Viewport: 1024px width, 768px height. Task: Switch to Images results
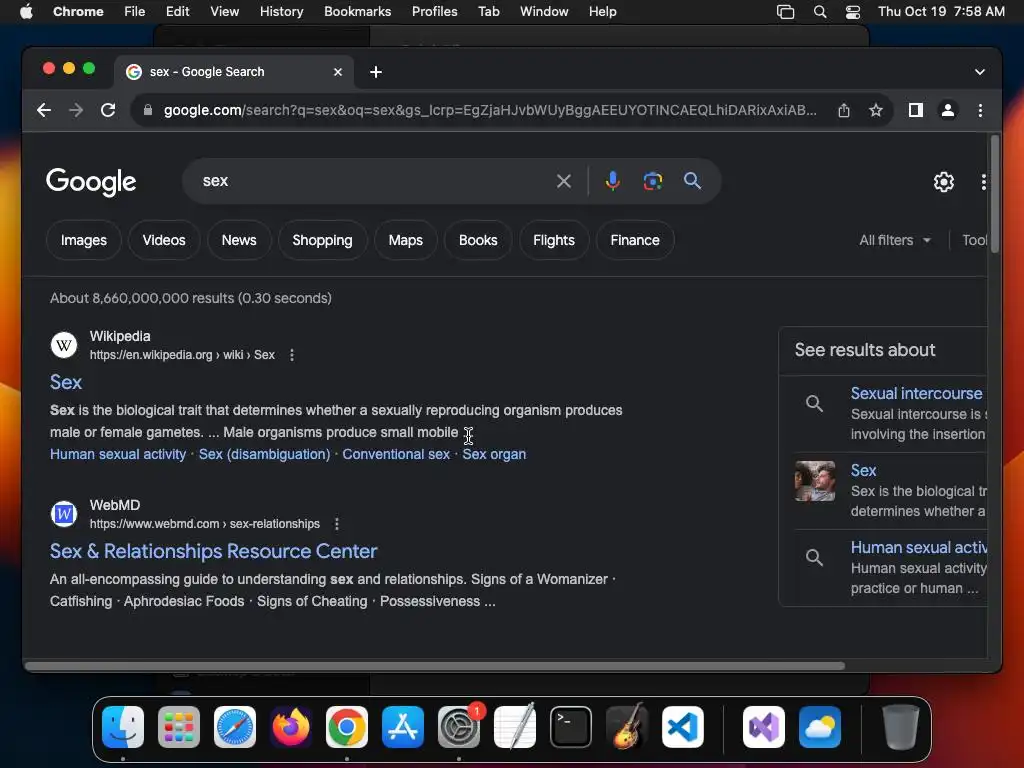click(84, 240)
